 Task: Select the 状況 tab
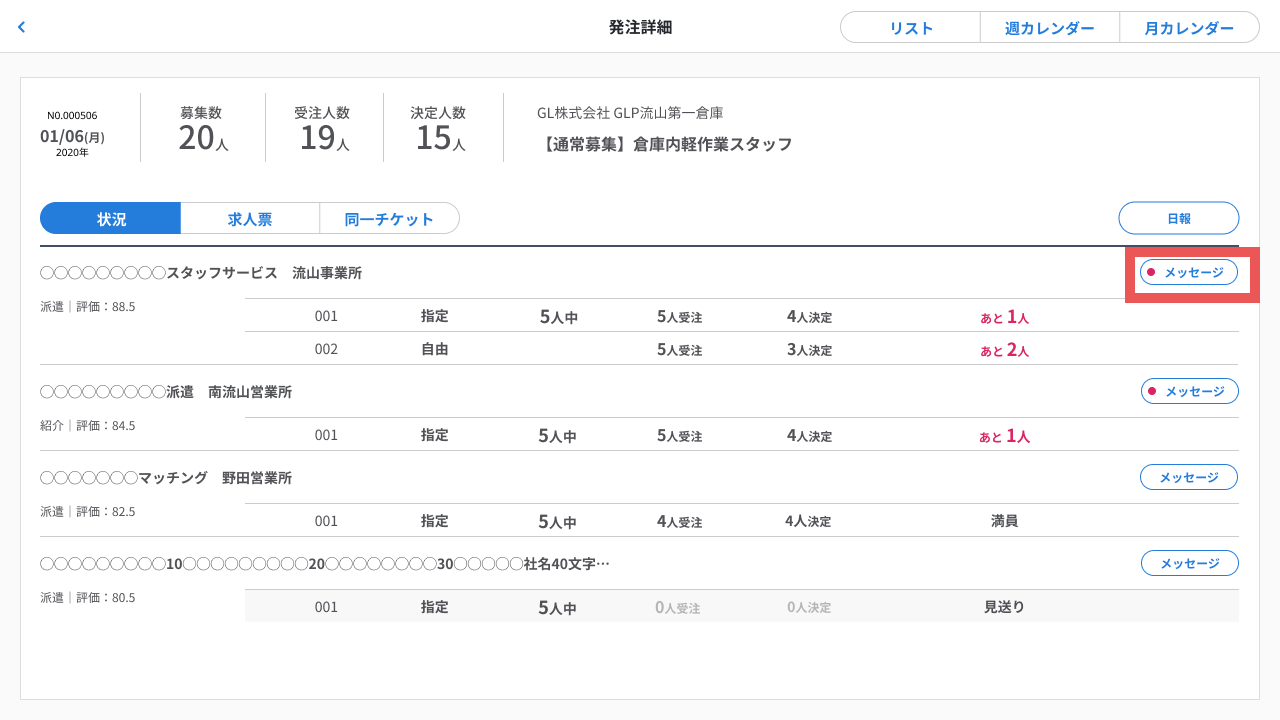[x=111, y=219]
